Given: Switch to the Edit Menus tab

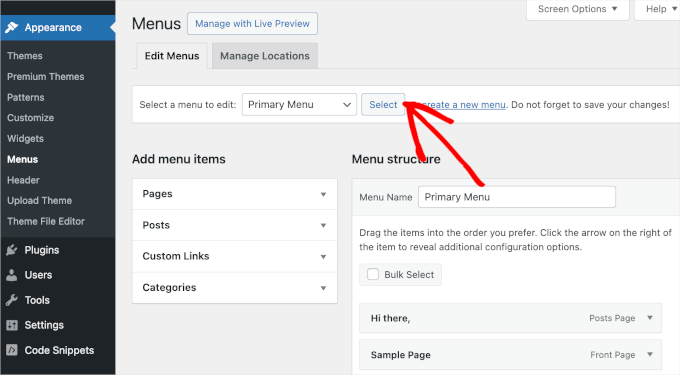Looking at the screenshot, I should (172, 56).
